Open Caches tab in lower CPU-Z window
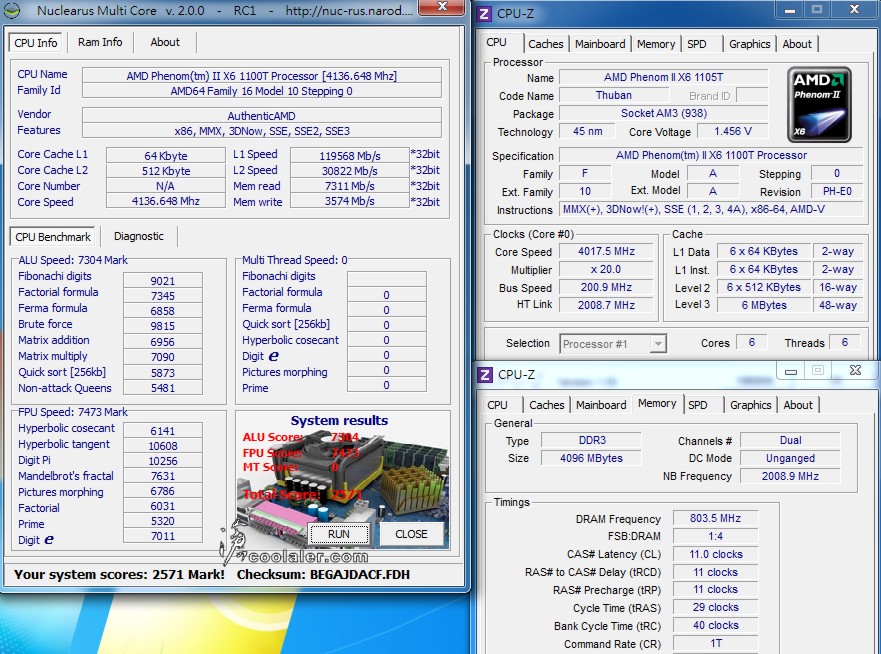The image size is (881, 654). coord(547,405)
